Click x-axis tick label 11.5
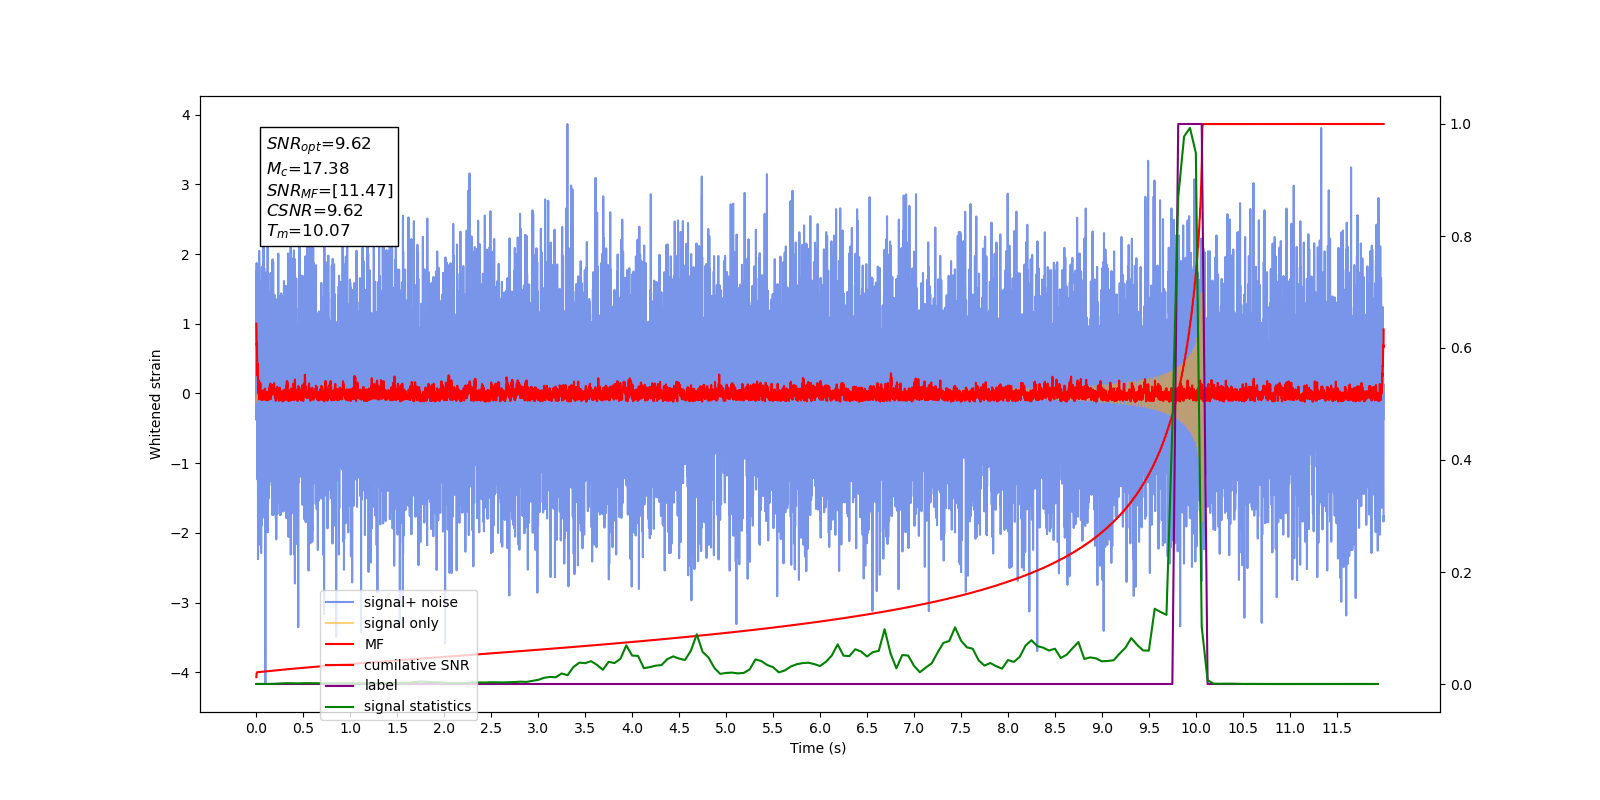1600x800 pixels. click(x=1337, y=728)
